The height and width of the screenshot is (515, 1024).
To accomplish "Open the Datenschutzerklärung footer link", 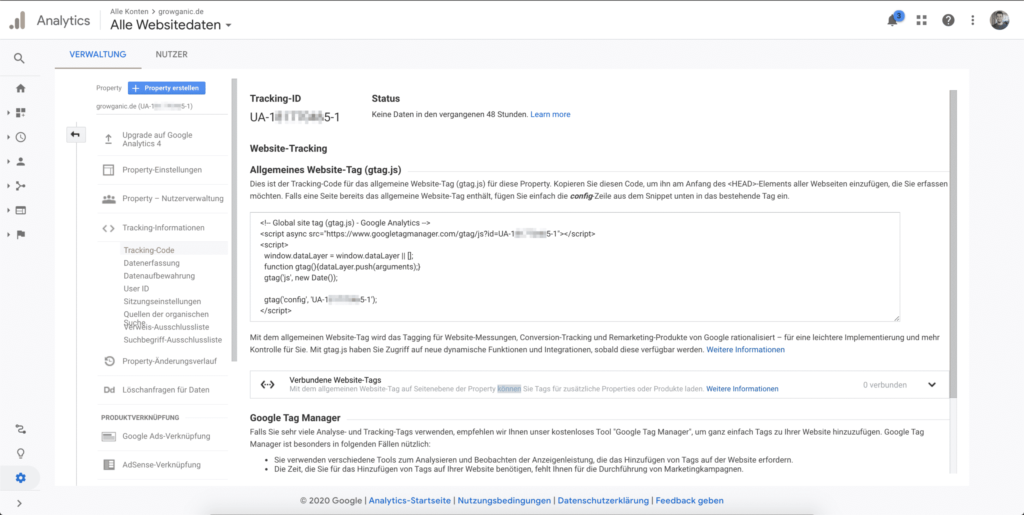I will (603, 501).
